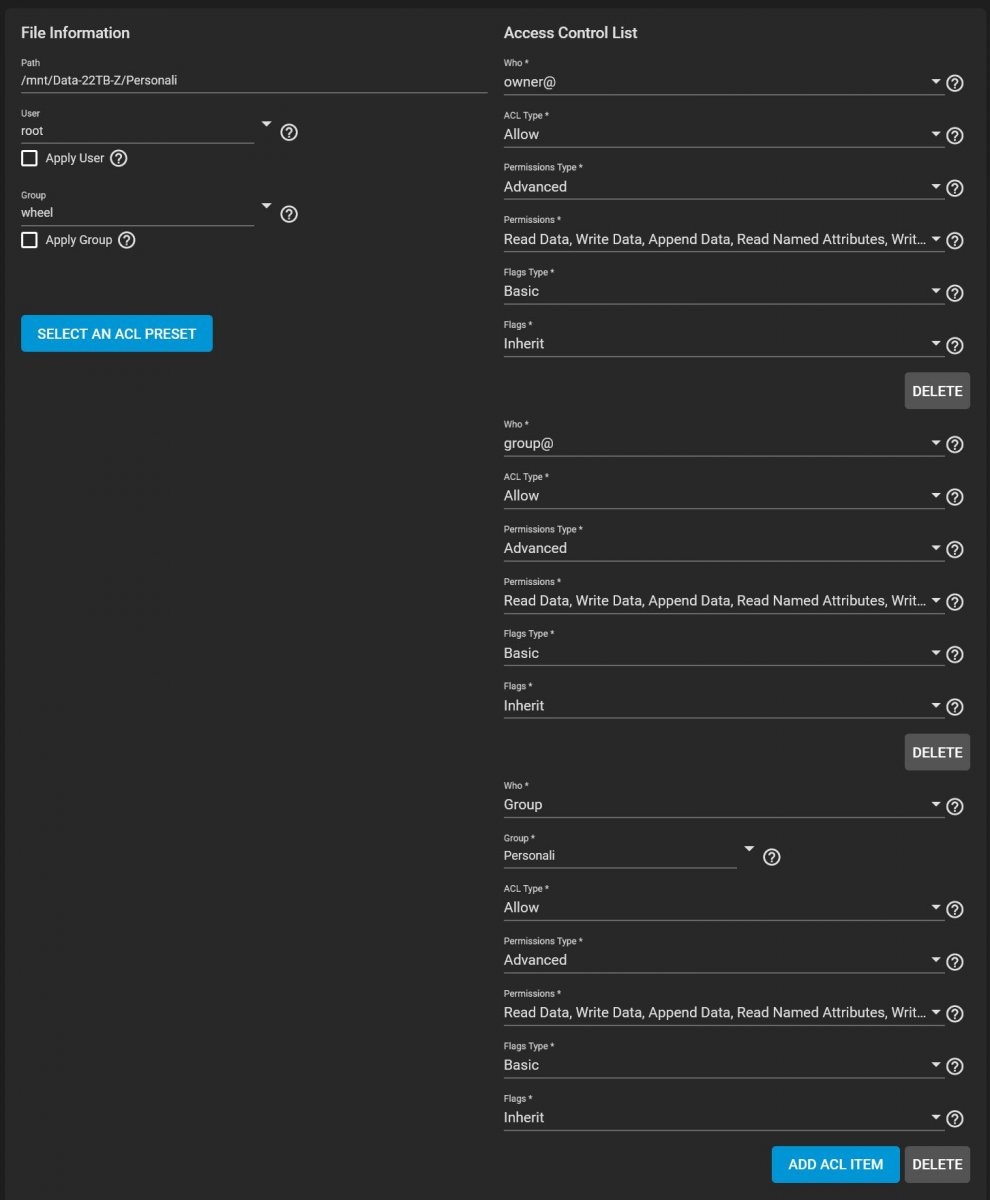This screenshot has height=1200, width=990.
Task: Open help icon beside Group wheel field
Action: (x=289, y=214)
